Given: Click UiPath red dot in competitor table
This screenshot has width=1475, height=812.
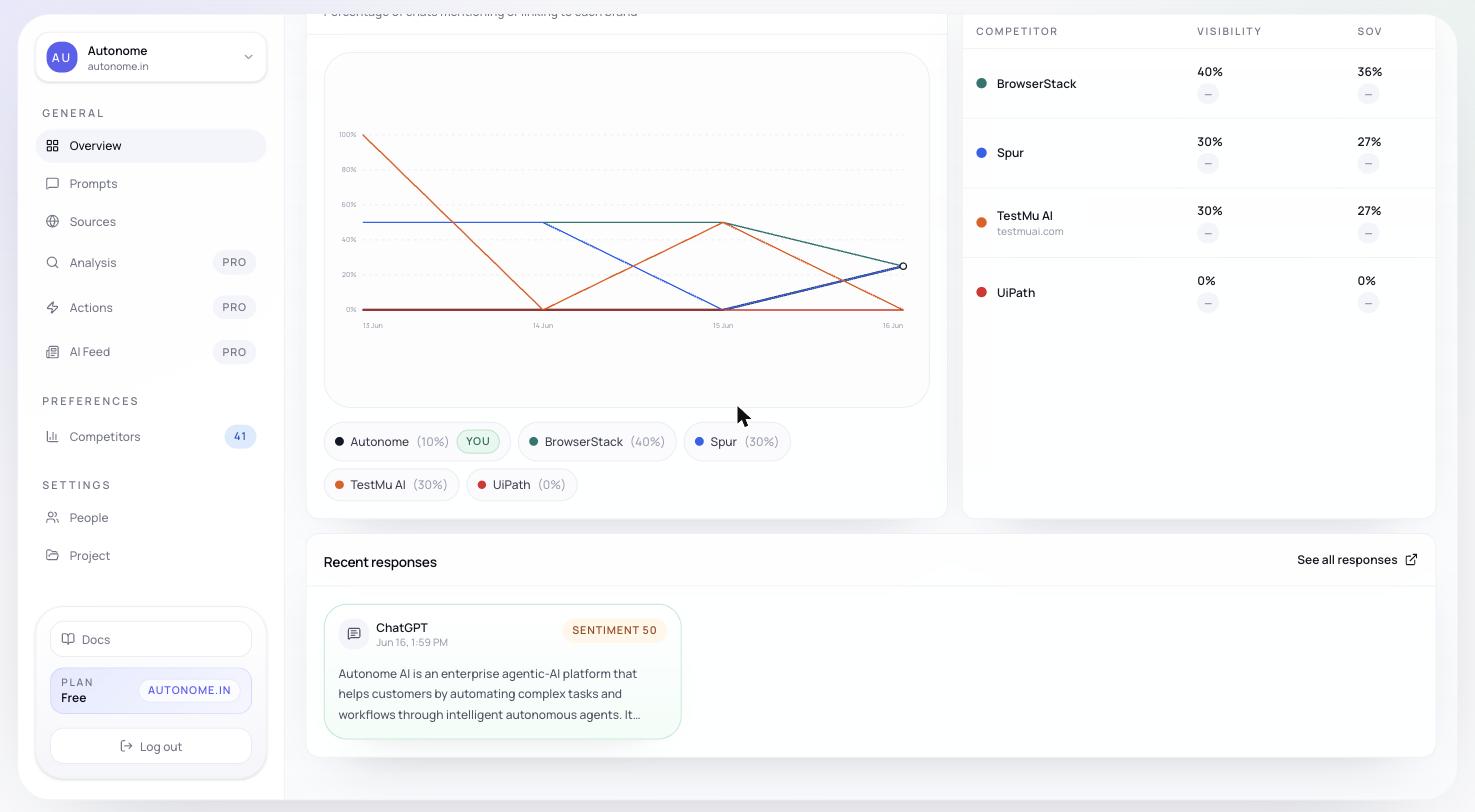Looking at the screenshot, I should click(981, 292).
